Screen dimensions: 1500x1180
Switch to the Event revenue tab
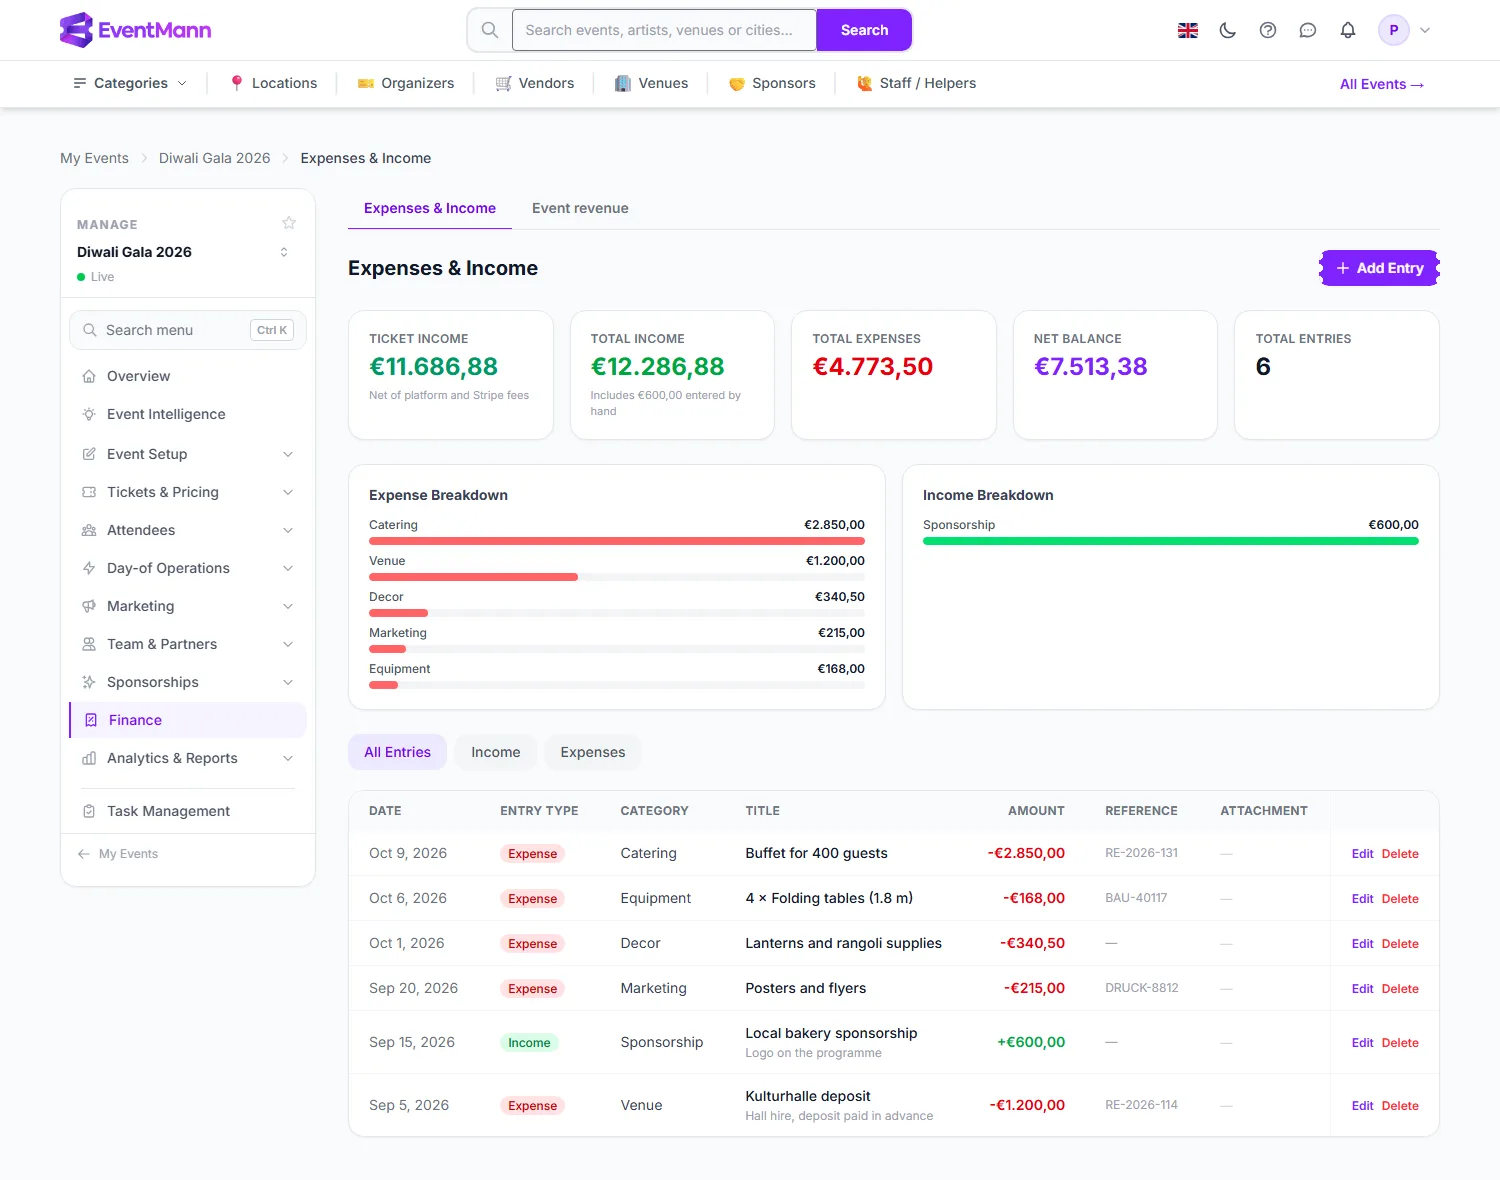[580, 208]
